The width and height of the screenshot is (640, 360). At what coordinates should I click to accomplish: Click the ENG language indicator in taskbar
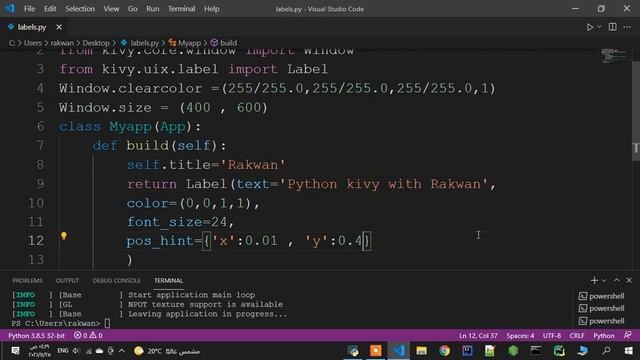(x=63, y=351)
